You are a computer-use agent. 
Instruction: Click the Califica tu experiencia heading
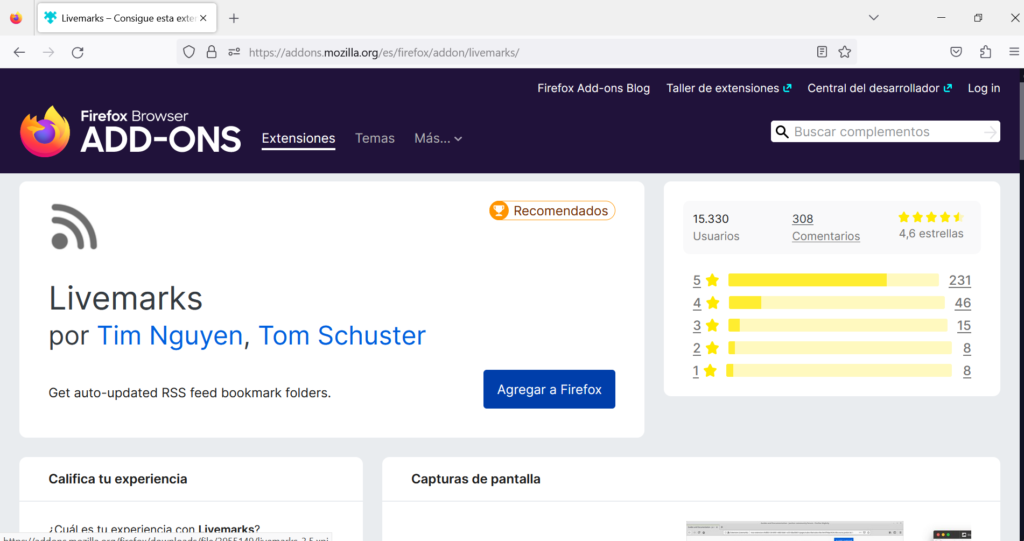coord(118,479)
